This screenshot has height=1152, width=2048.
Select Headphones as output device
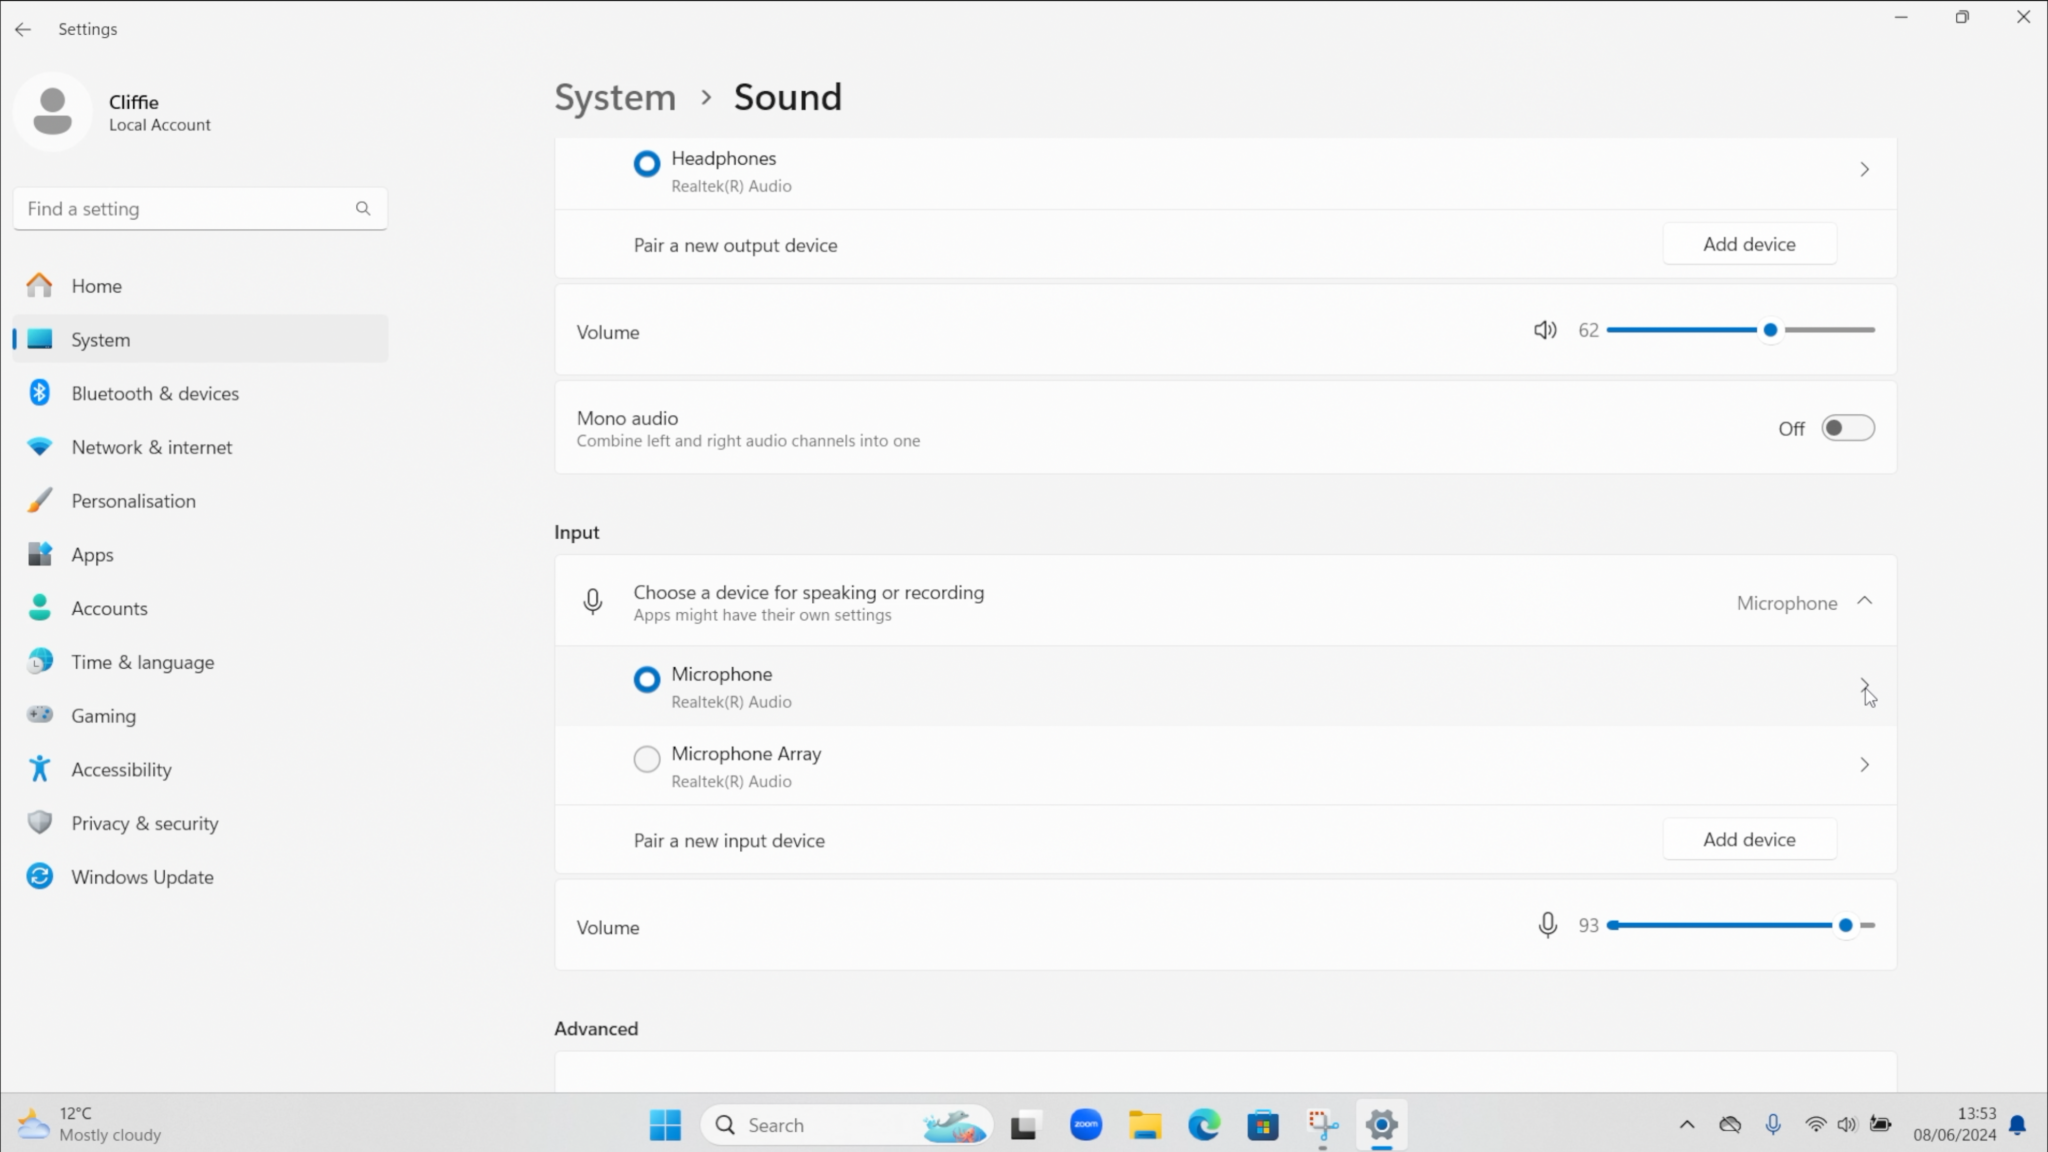[x=645, y=163]
